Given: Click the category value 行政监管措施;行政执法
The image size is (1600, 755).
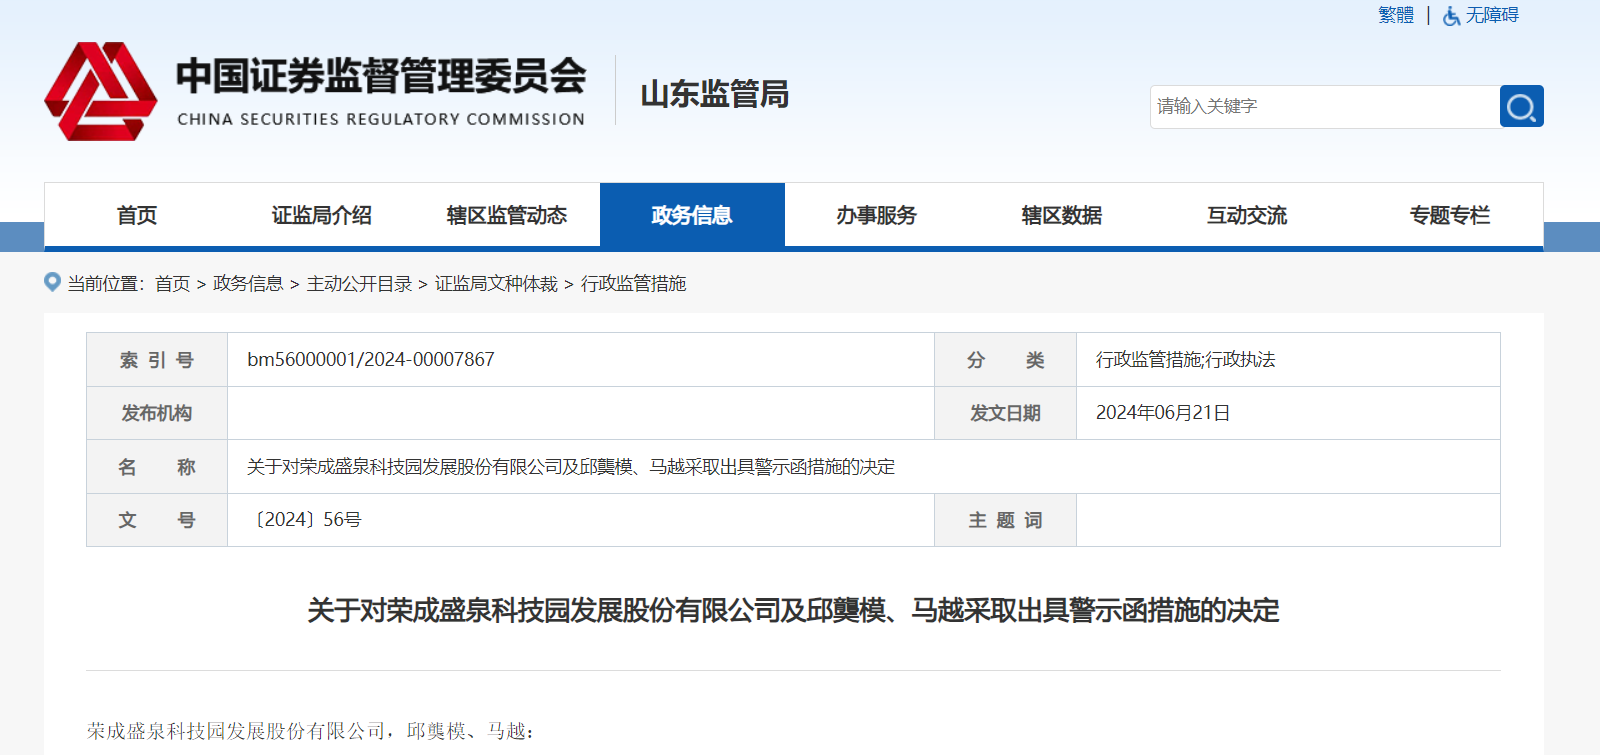Looking at the screenshot, I should pos(1186,360).
